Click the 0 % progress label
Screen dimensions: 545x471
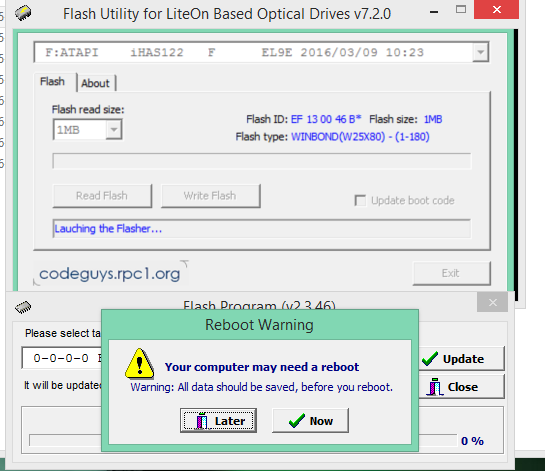472,441
